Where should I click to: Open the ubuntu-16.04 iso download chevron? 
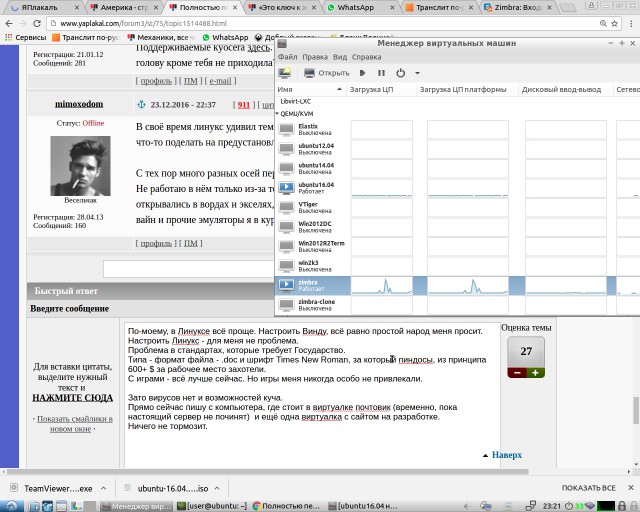pyautogui.click(x=217, y=488)
